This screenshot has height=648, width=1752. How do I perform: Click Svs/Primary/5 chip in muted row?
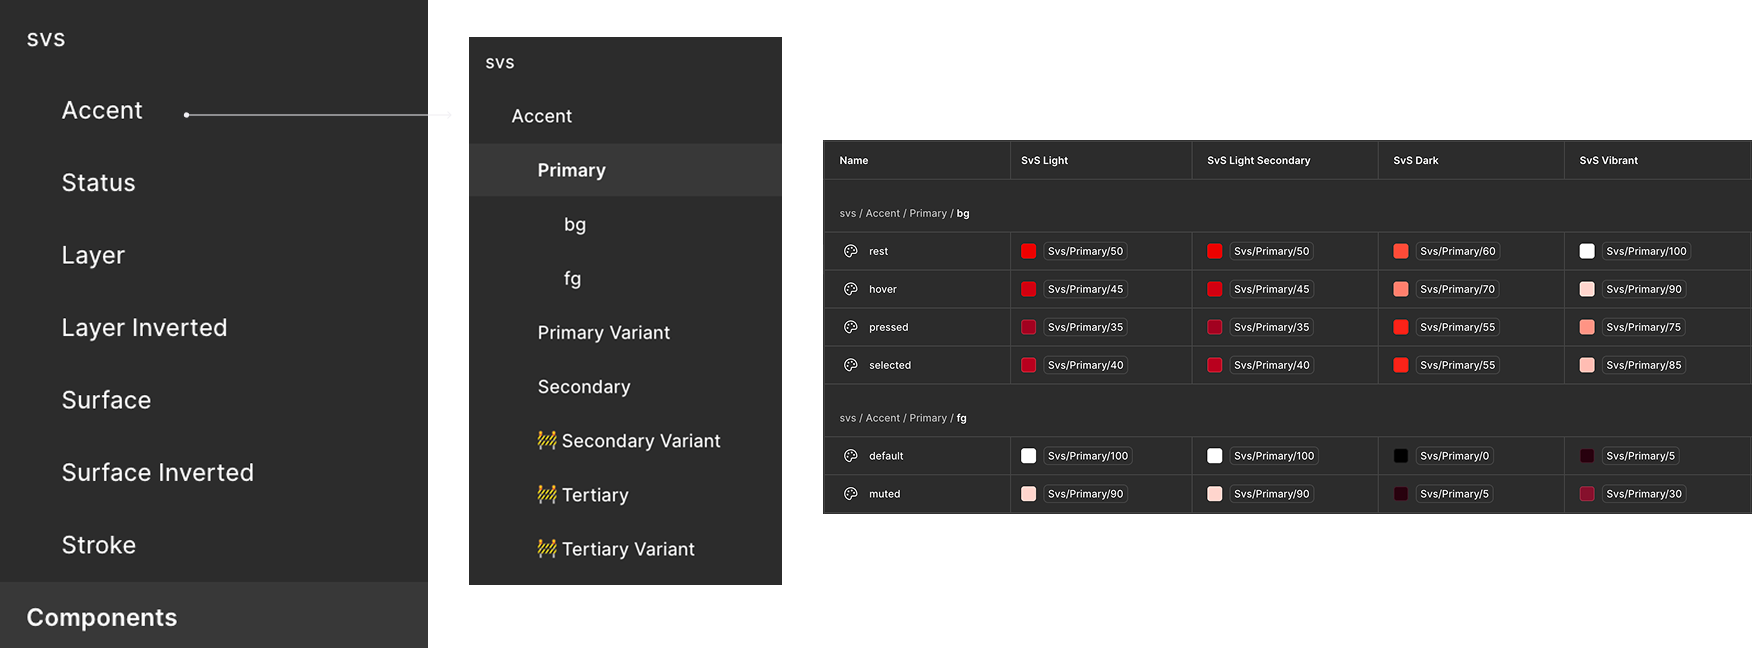tap(1455, 494)
